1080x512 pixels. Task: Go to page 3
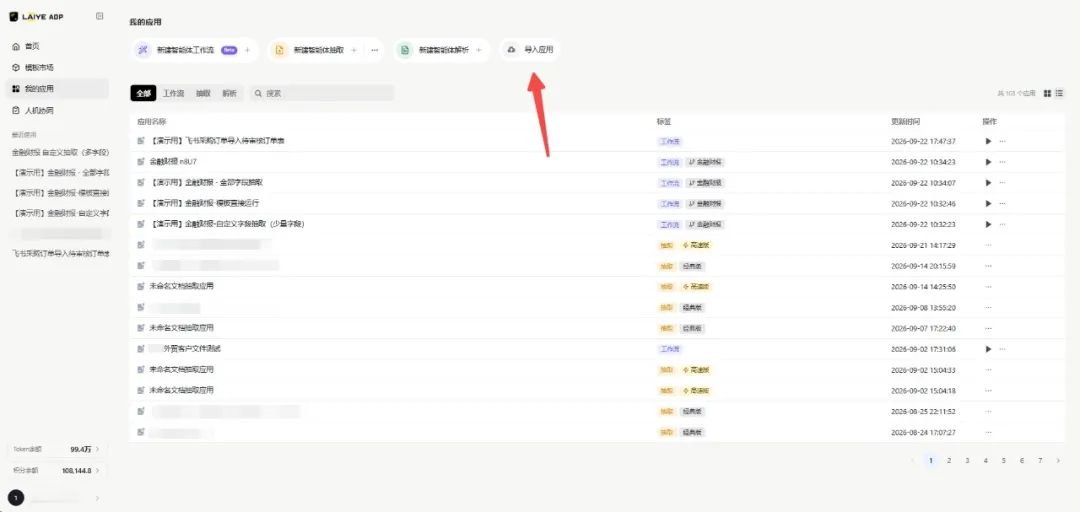tap(967, 460)
